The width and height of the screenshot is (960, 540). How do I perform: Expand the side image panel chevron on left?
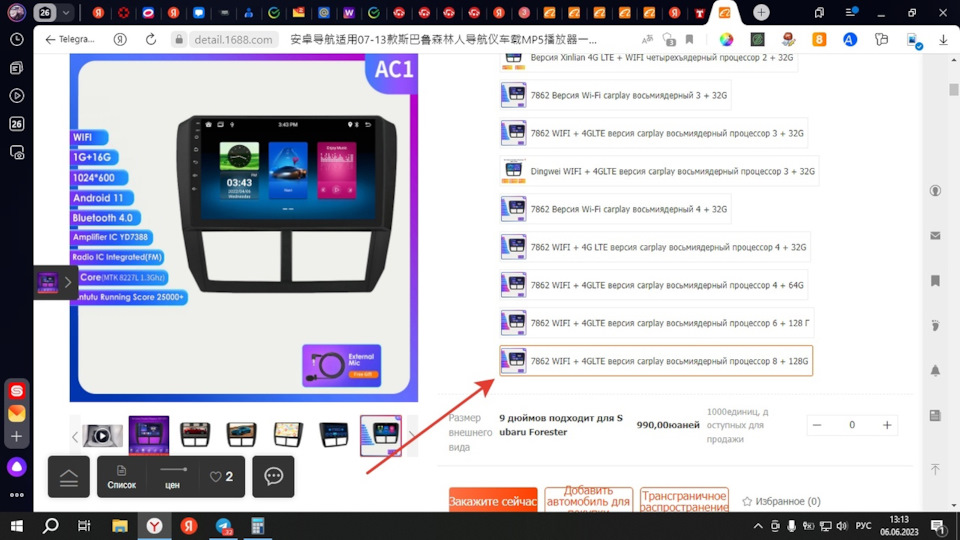[68, 283]
